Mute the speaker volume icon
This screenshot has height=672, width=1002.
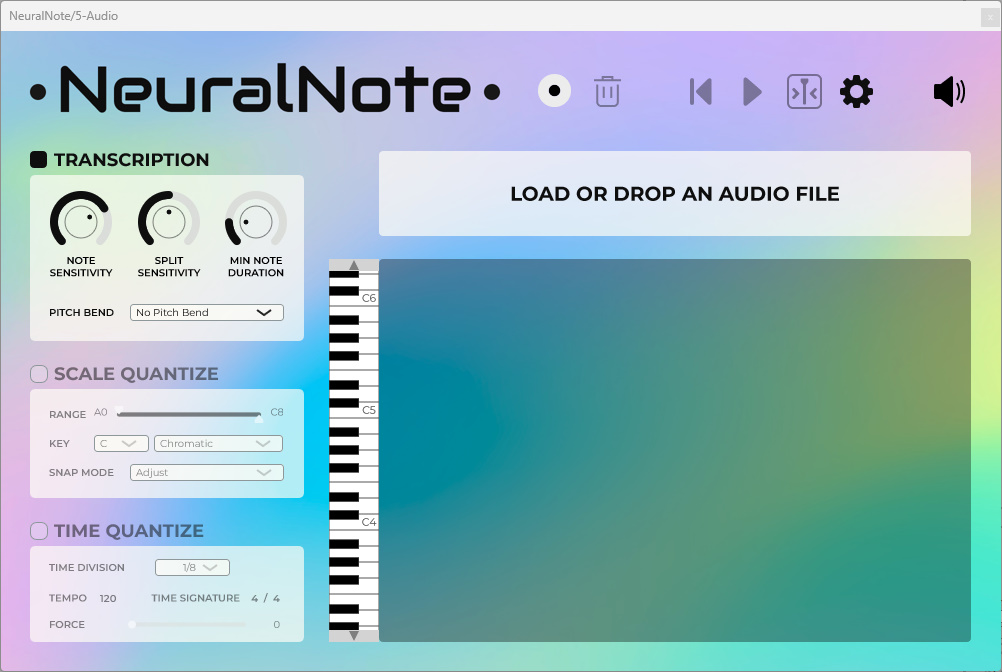coord(948,92)
